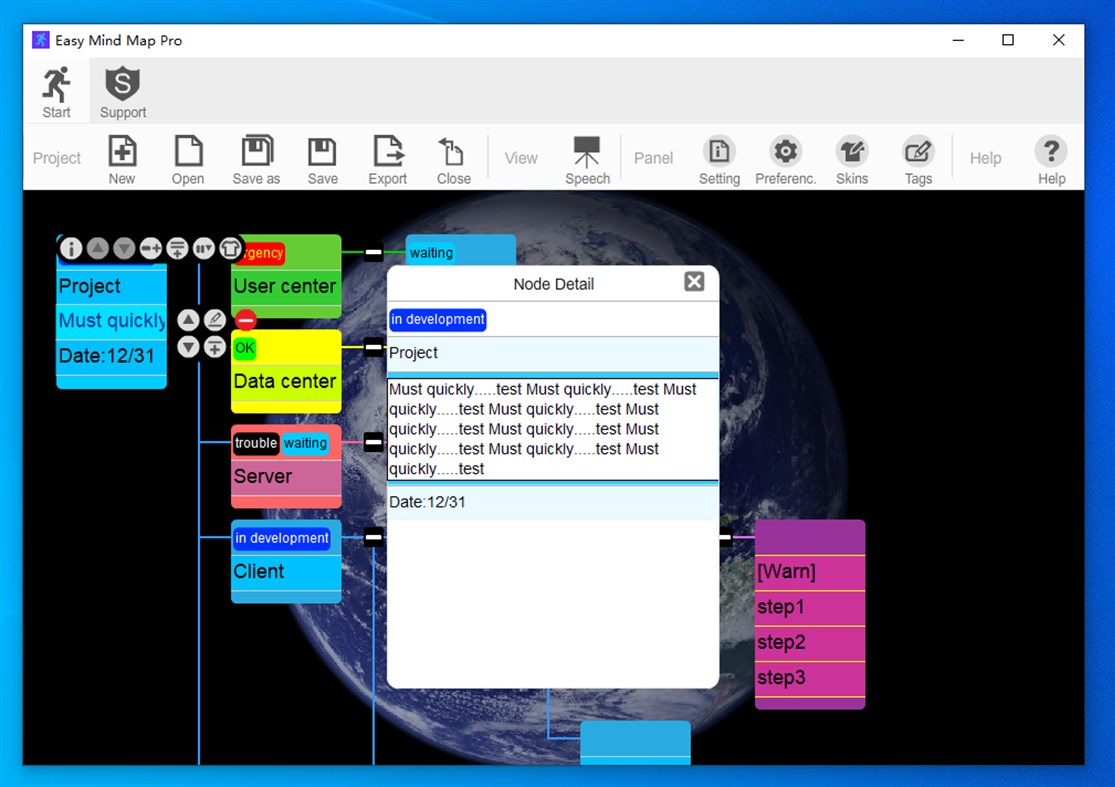The height and width of the screenshot is (787, 1115).
Task: Activate the Speech tool in the toolbar
Action: [x=587, y=158]
